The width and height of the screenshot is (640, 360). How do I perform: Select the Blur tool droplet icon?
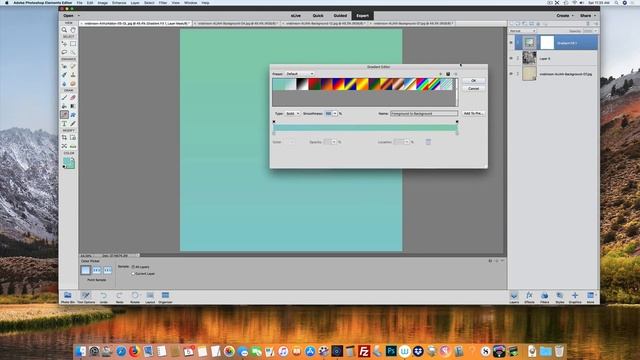(x=64, y=84)
